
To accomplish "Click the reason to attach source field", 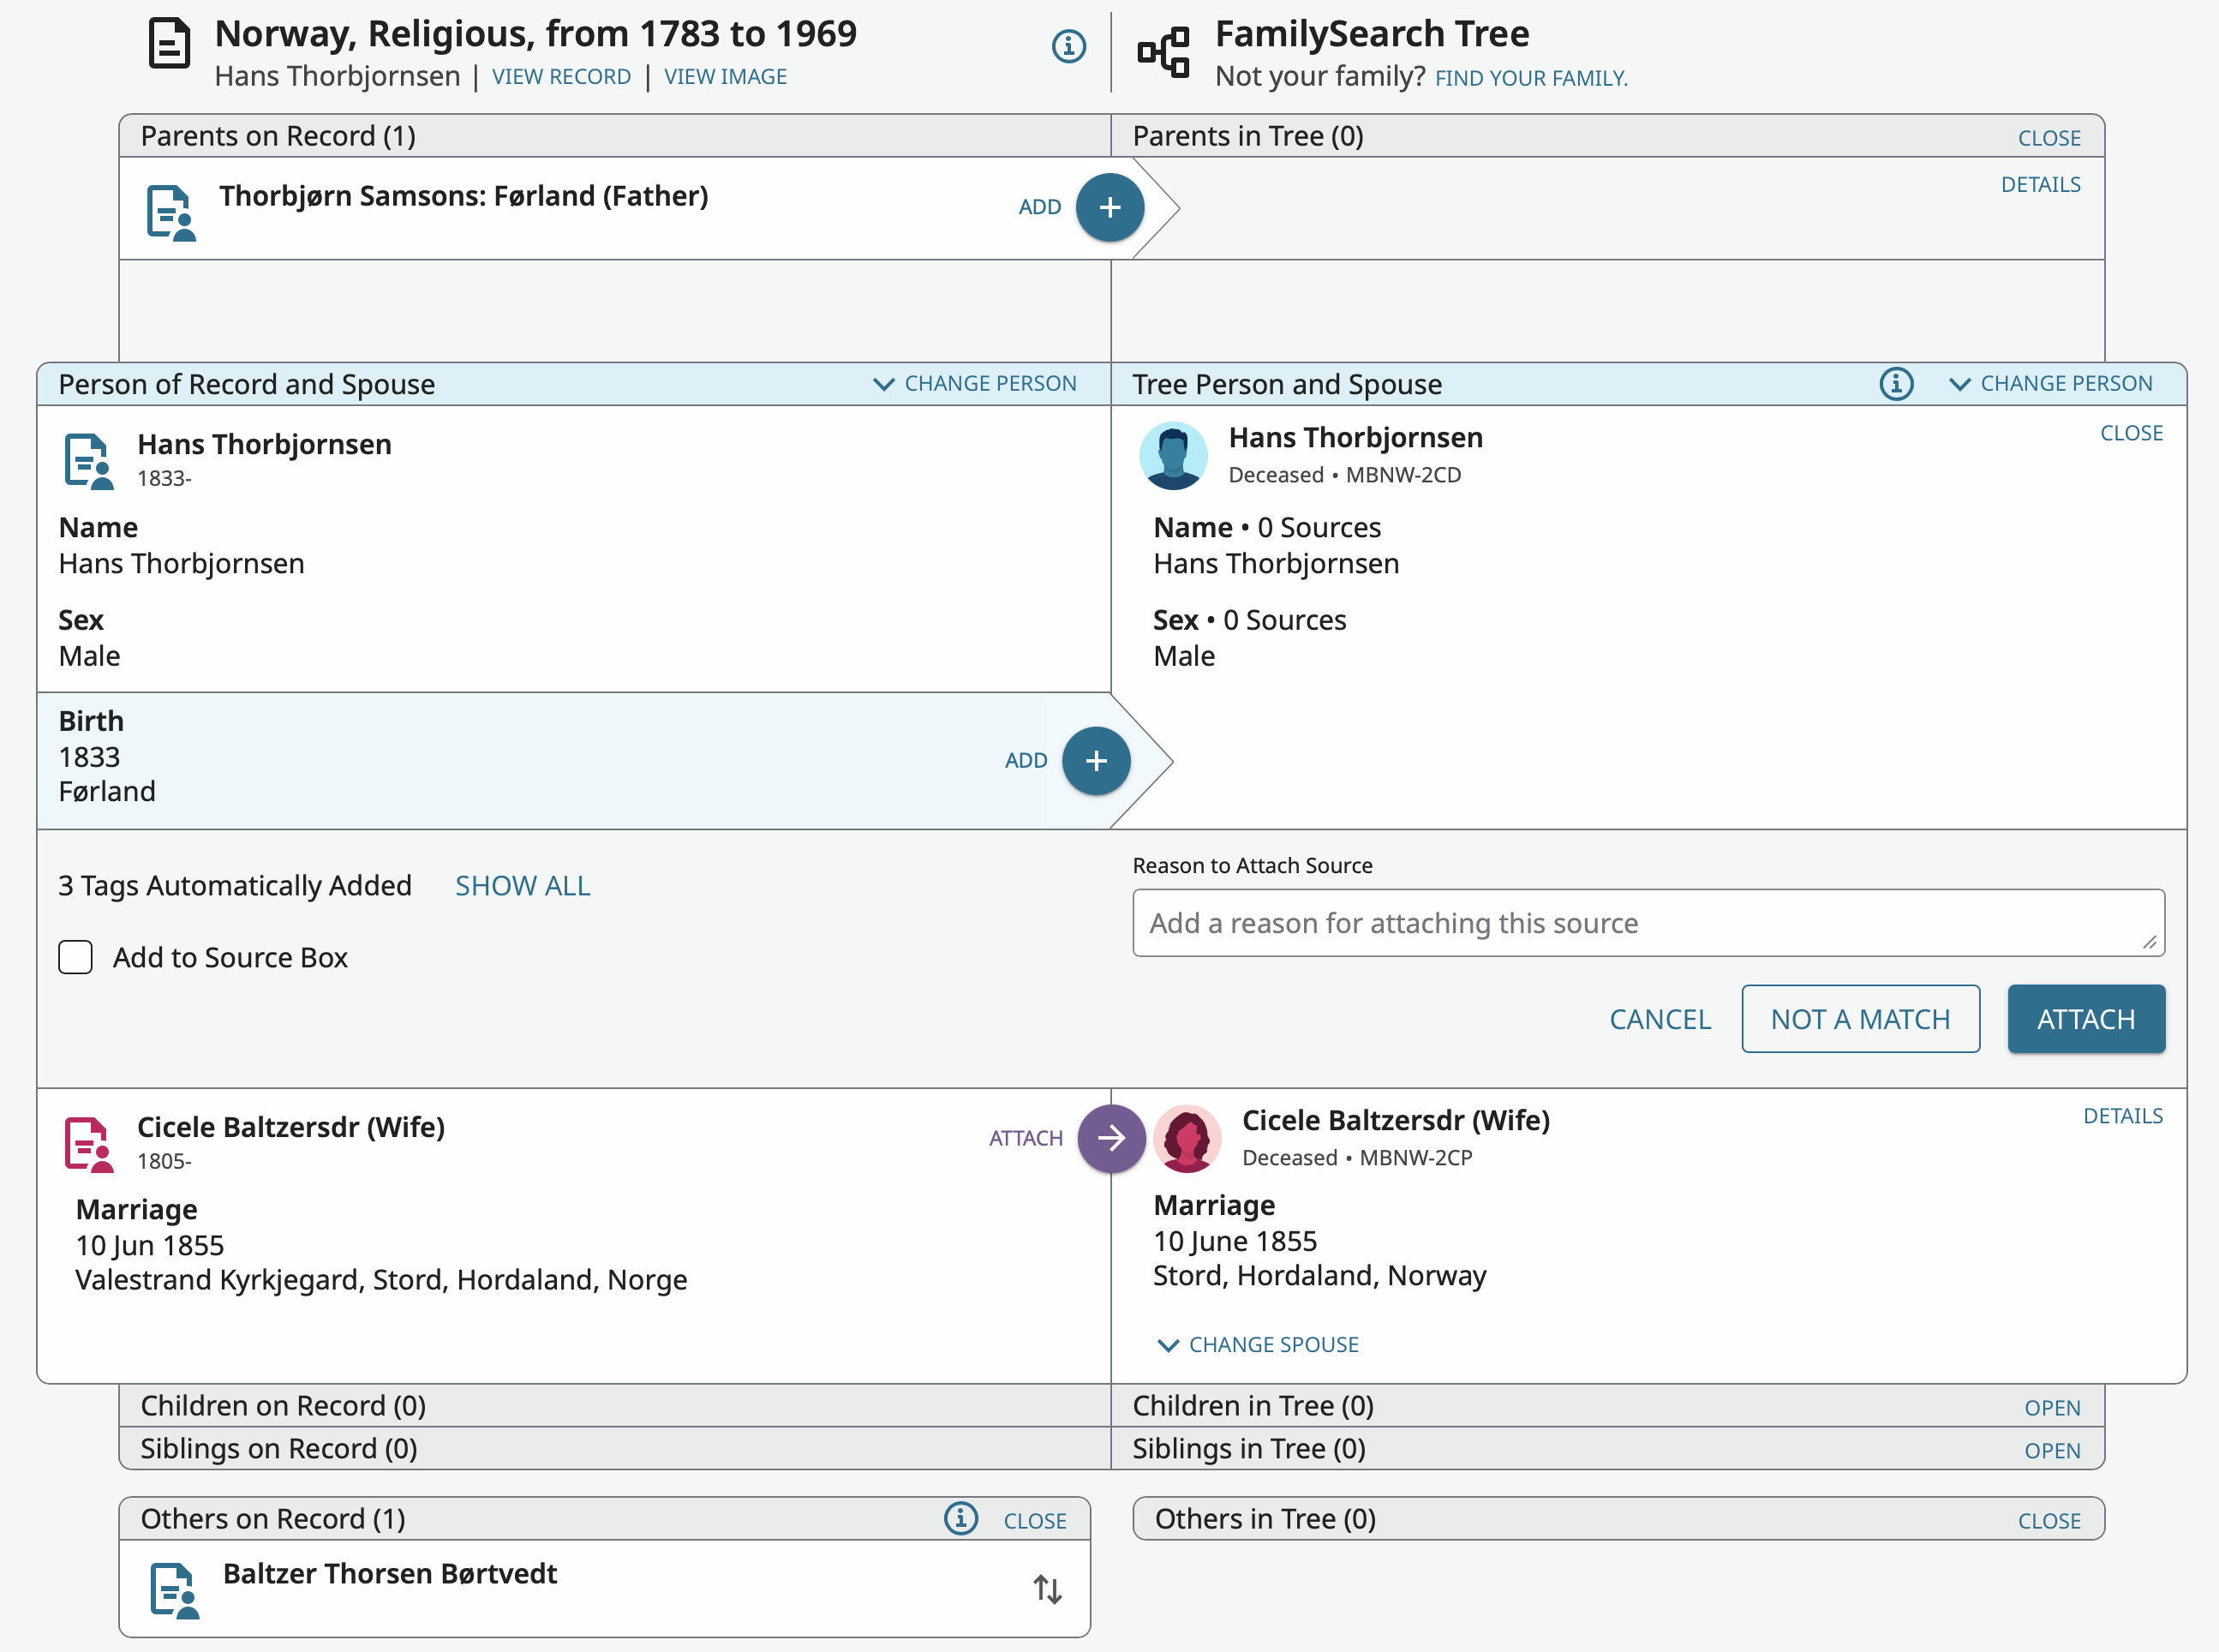I will pyautogui.click(x=1647, y=922).
